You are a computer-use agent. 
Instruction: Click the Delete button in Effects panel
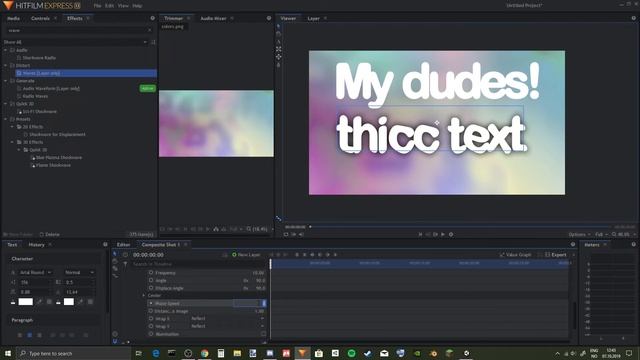pyautogui.click(x=50, y=234)
